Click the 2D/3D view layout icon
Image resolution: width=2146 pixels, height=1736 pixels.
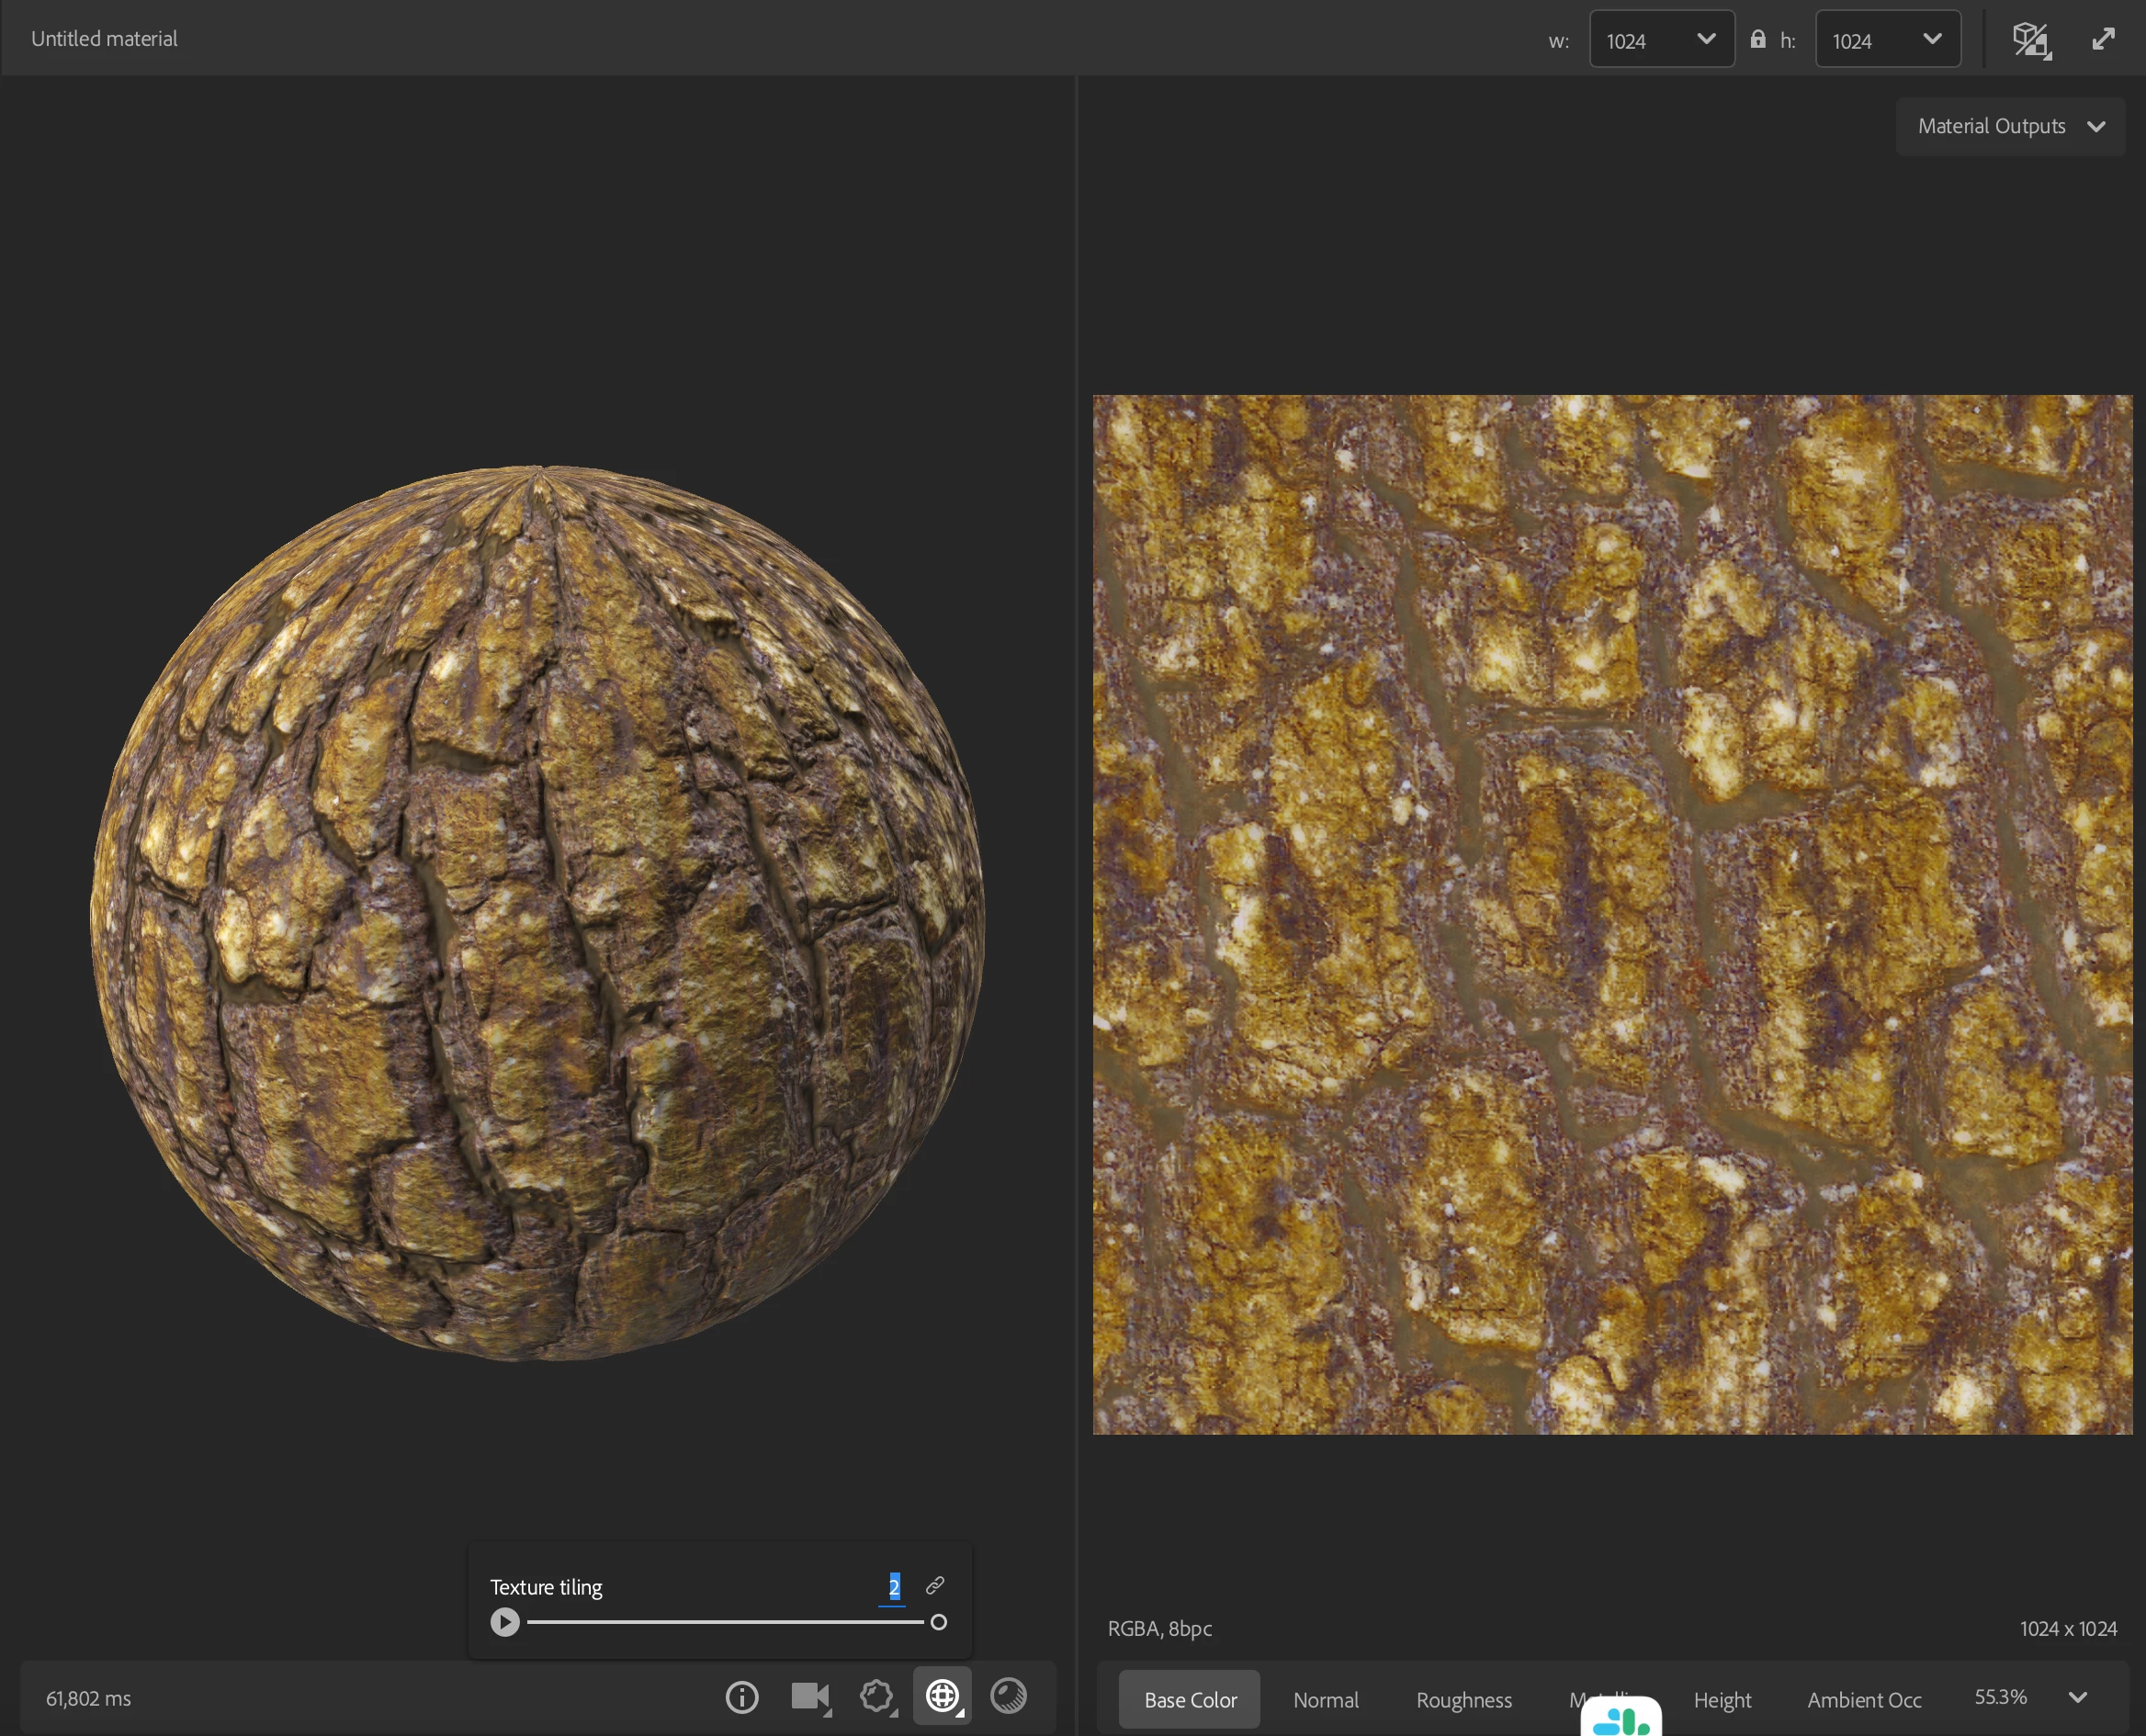click(2031, 40)
